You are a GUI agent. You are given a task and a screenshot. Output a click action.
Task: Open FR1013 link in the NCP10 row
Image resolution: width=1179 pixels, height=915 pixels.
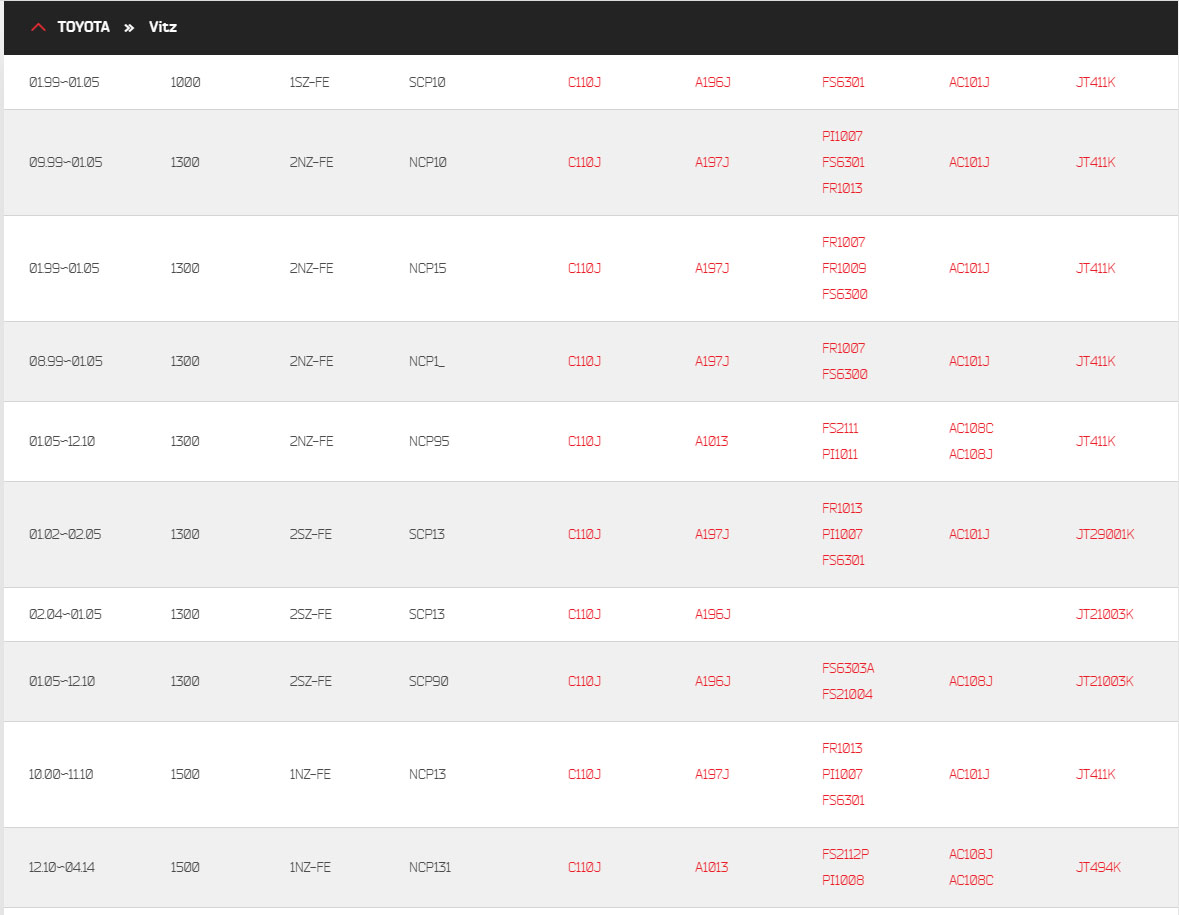842,188
